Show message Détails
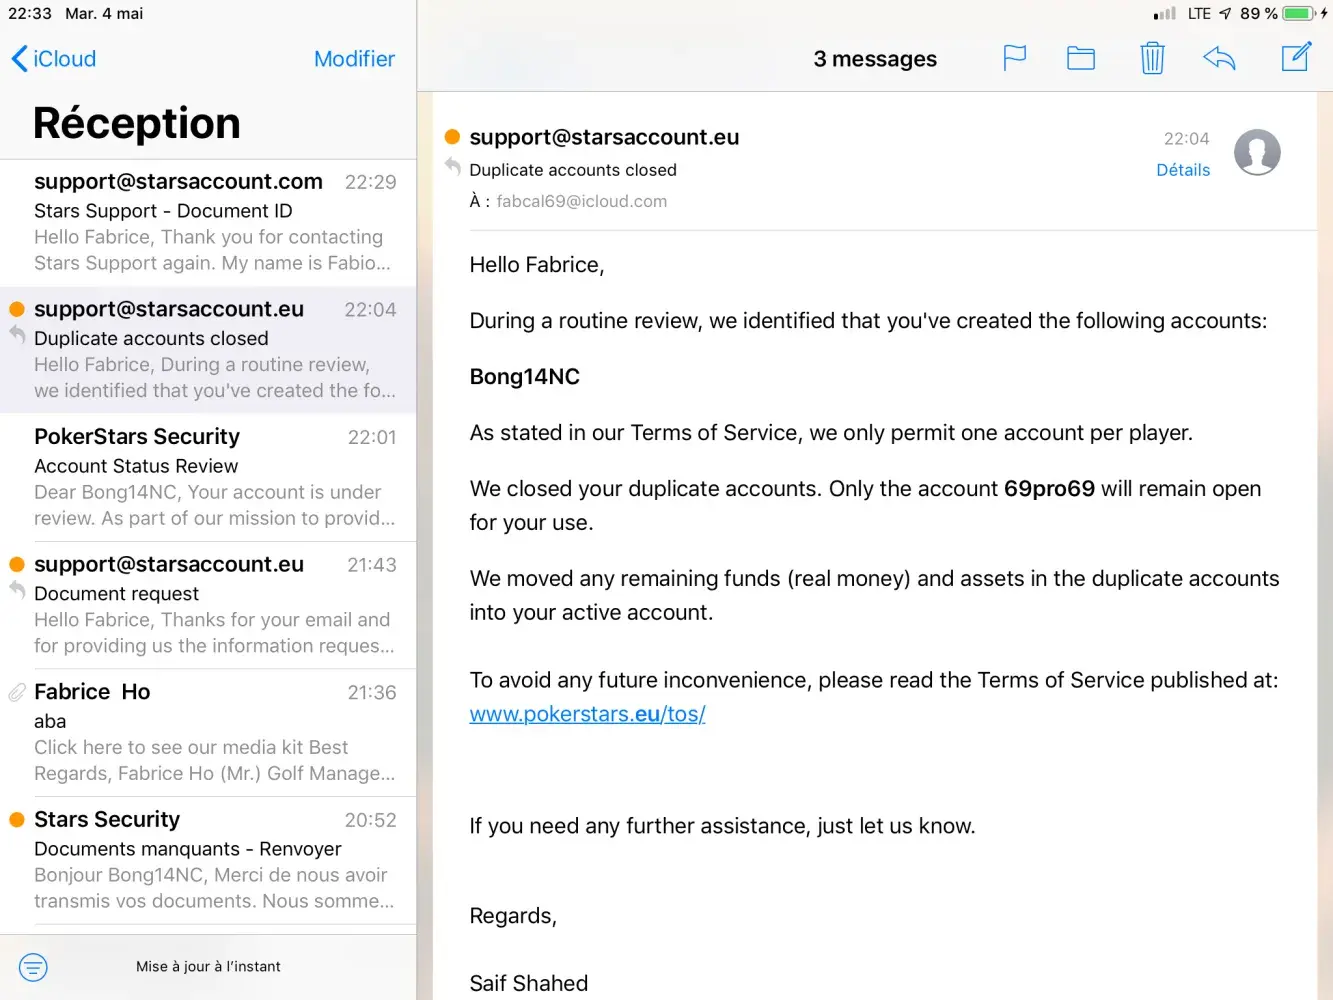This screenshot has width=1333, height=1000. point(1183,170)
